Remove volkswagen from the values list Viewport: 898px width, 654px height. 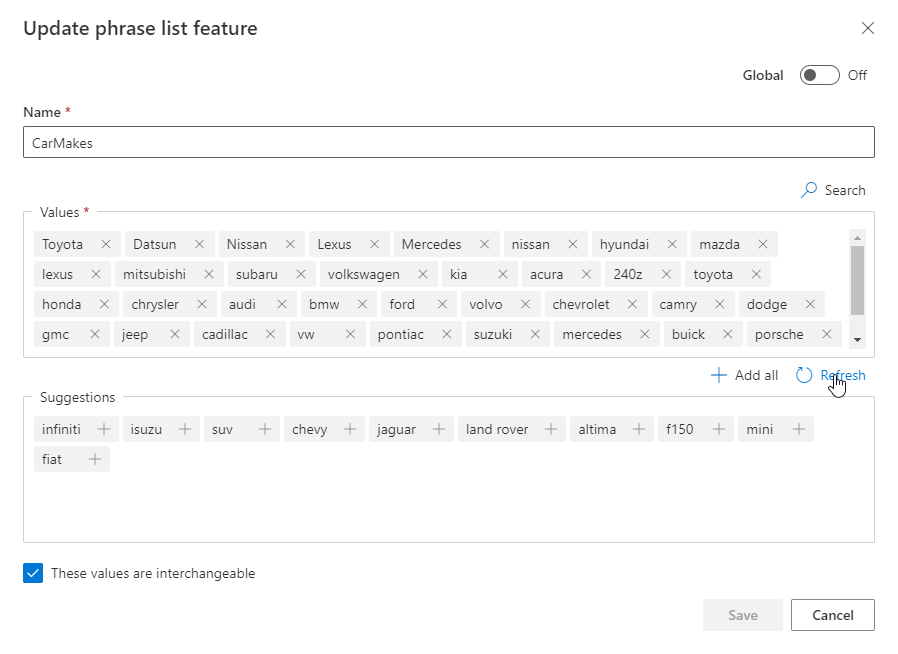(423, 274)
